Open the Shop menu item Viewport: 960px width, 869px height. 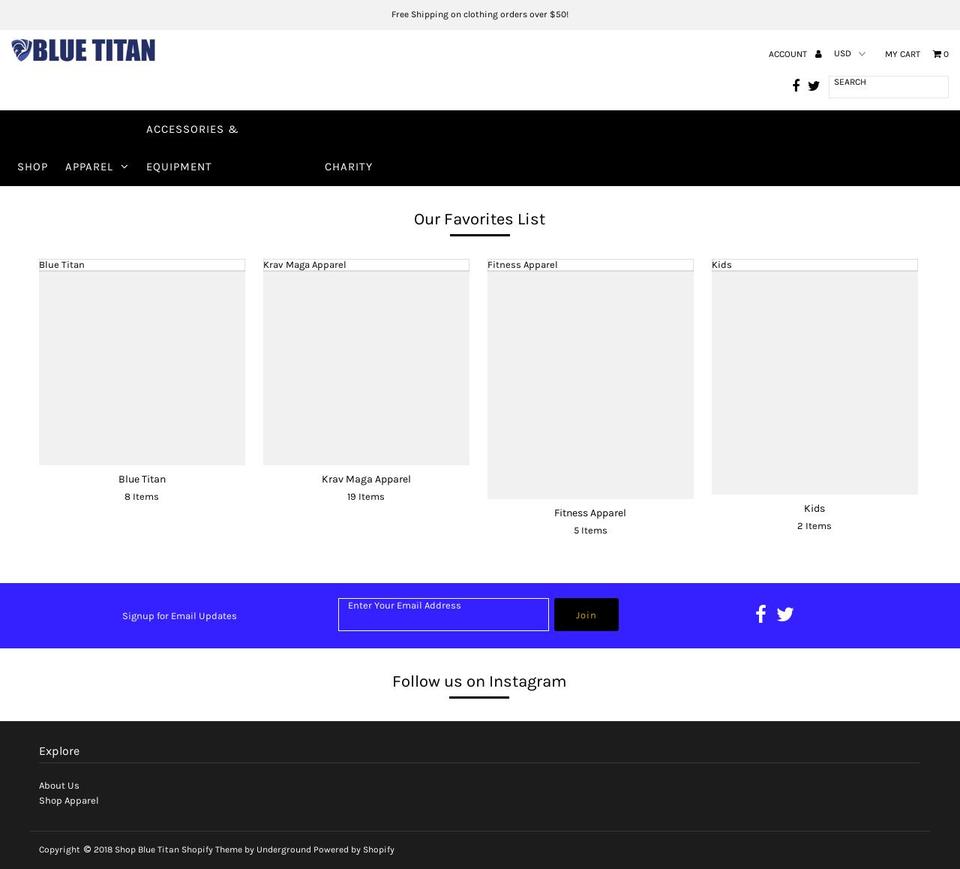pyautogui.click(x=32, y=167)
